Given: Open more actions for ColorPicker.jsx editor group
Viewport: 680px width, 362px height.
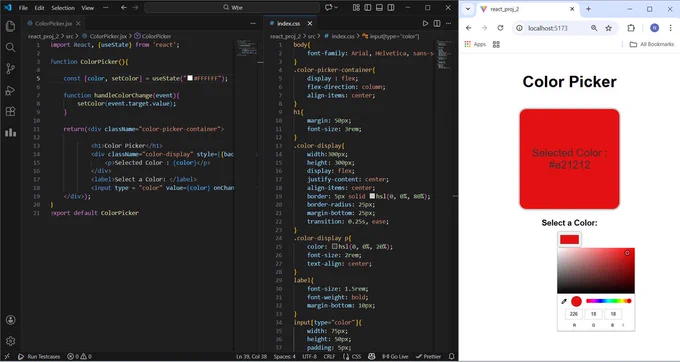Looking at the screenshot, I should [x=253, y=23].
